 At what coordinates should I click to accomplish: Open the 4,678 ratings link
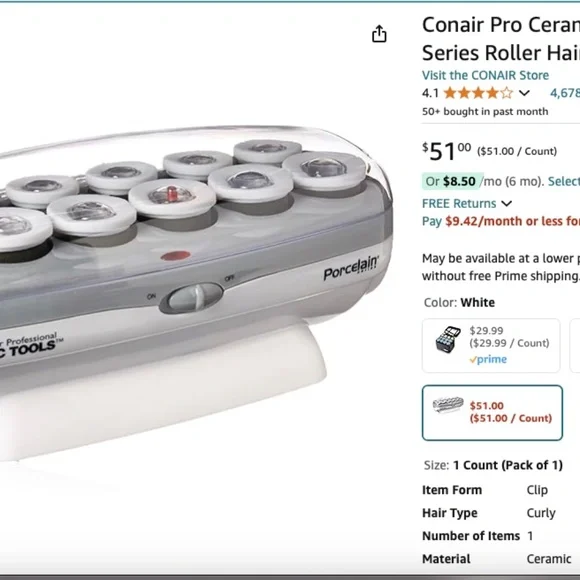coord(565,93)
